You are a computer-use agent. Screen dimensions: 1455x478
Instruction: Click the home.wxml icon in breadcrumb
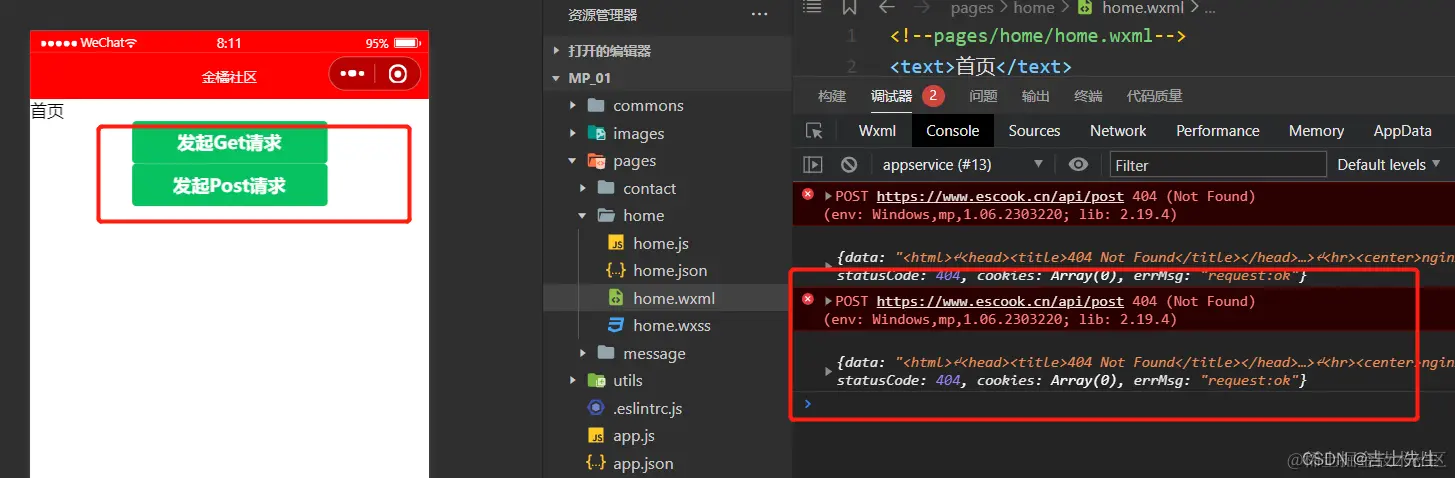tap(1085, 7)
